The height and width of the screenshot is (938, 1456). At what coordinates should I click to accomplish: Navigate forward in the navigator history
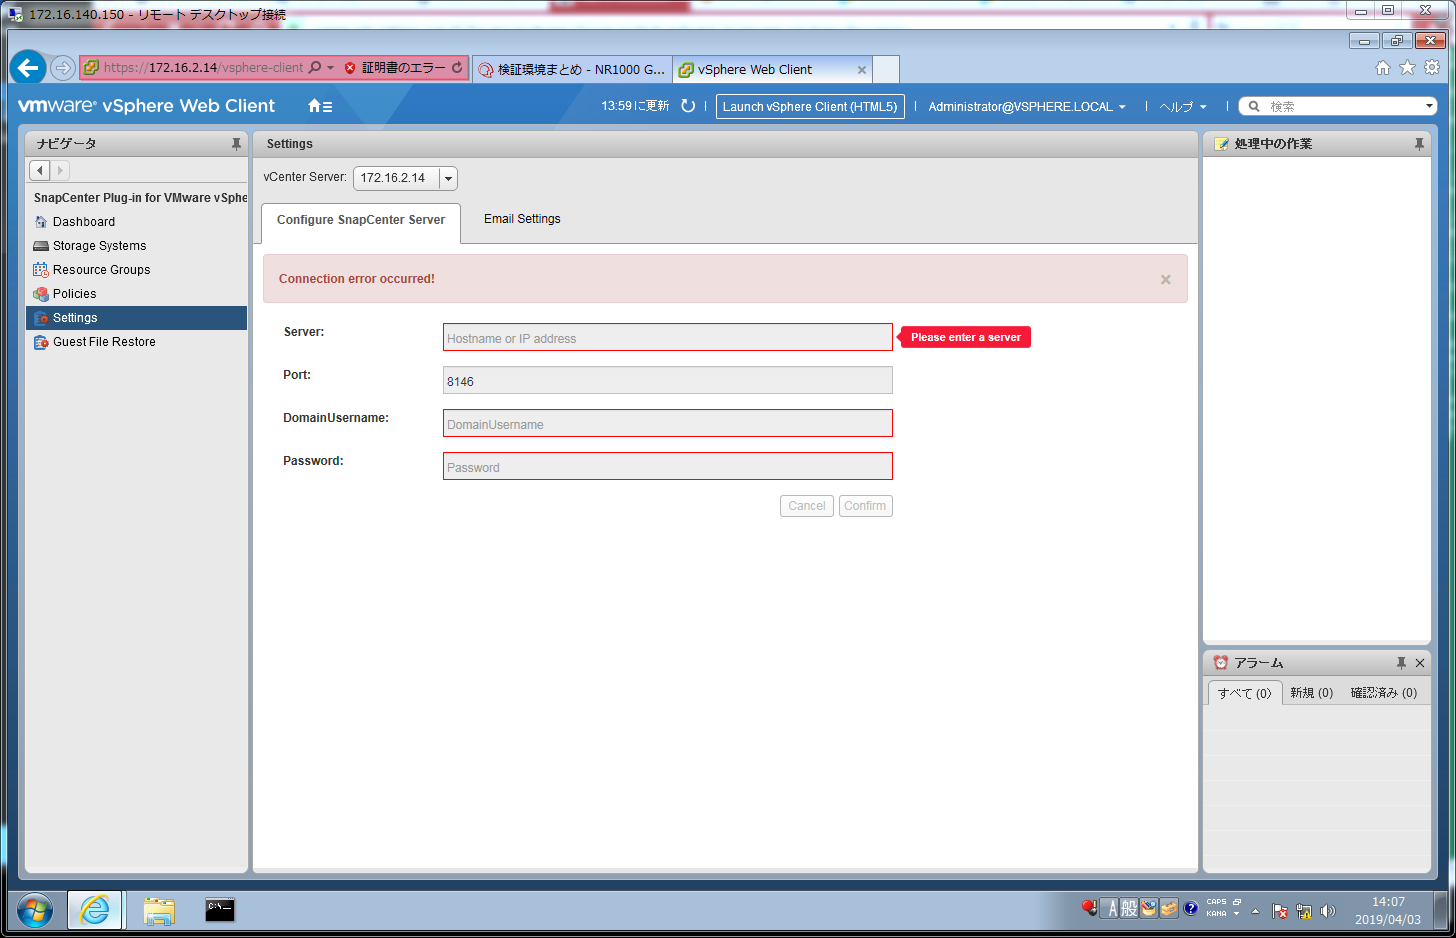pos(60,171)
